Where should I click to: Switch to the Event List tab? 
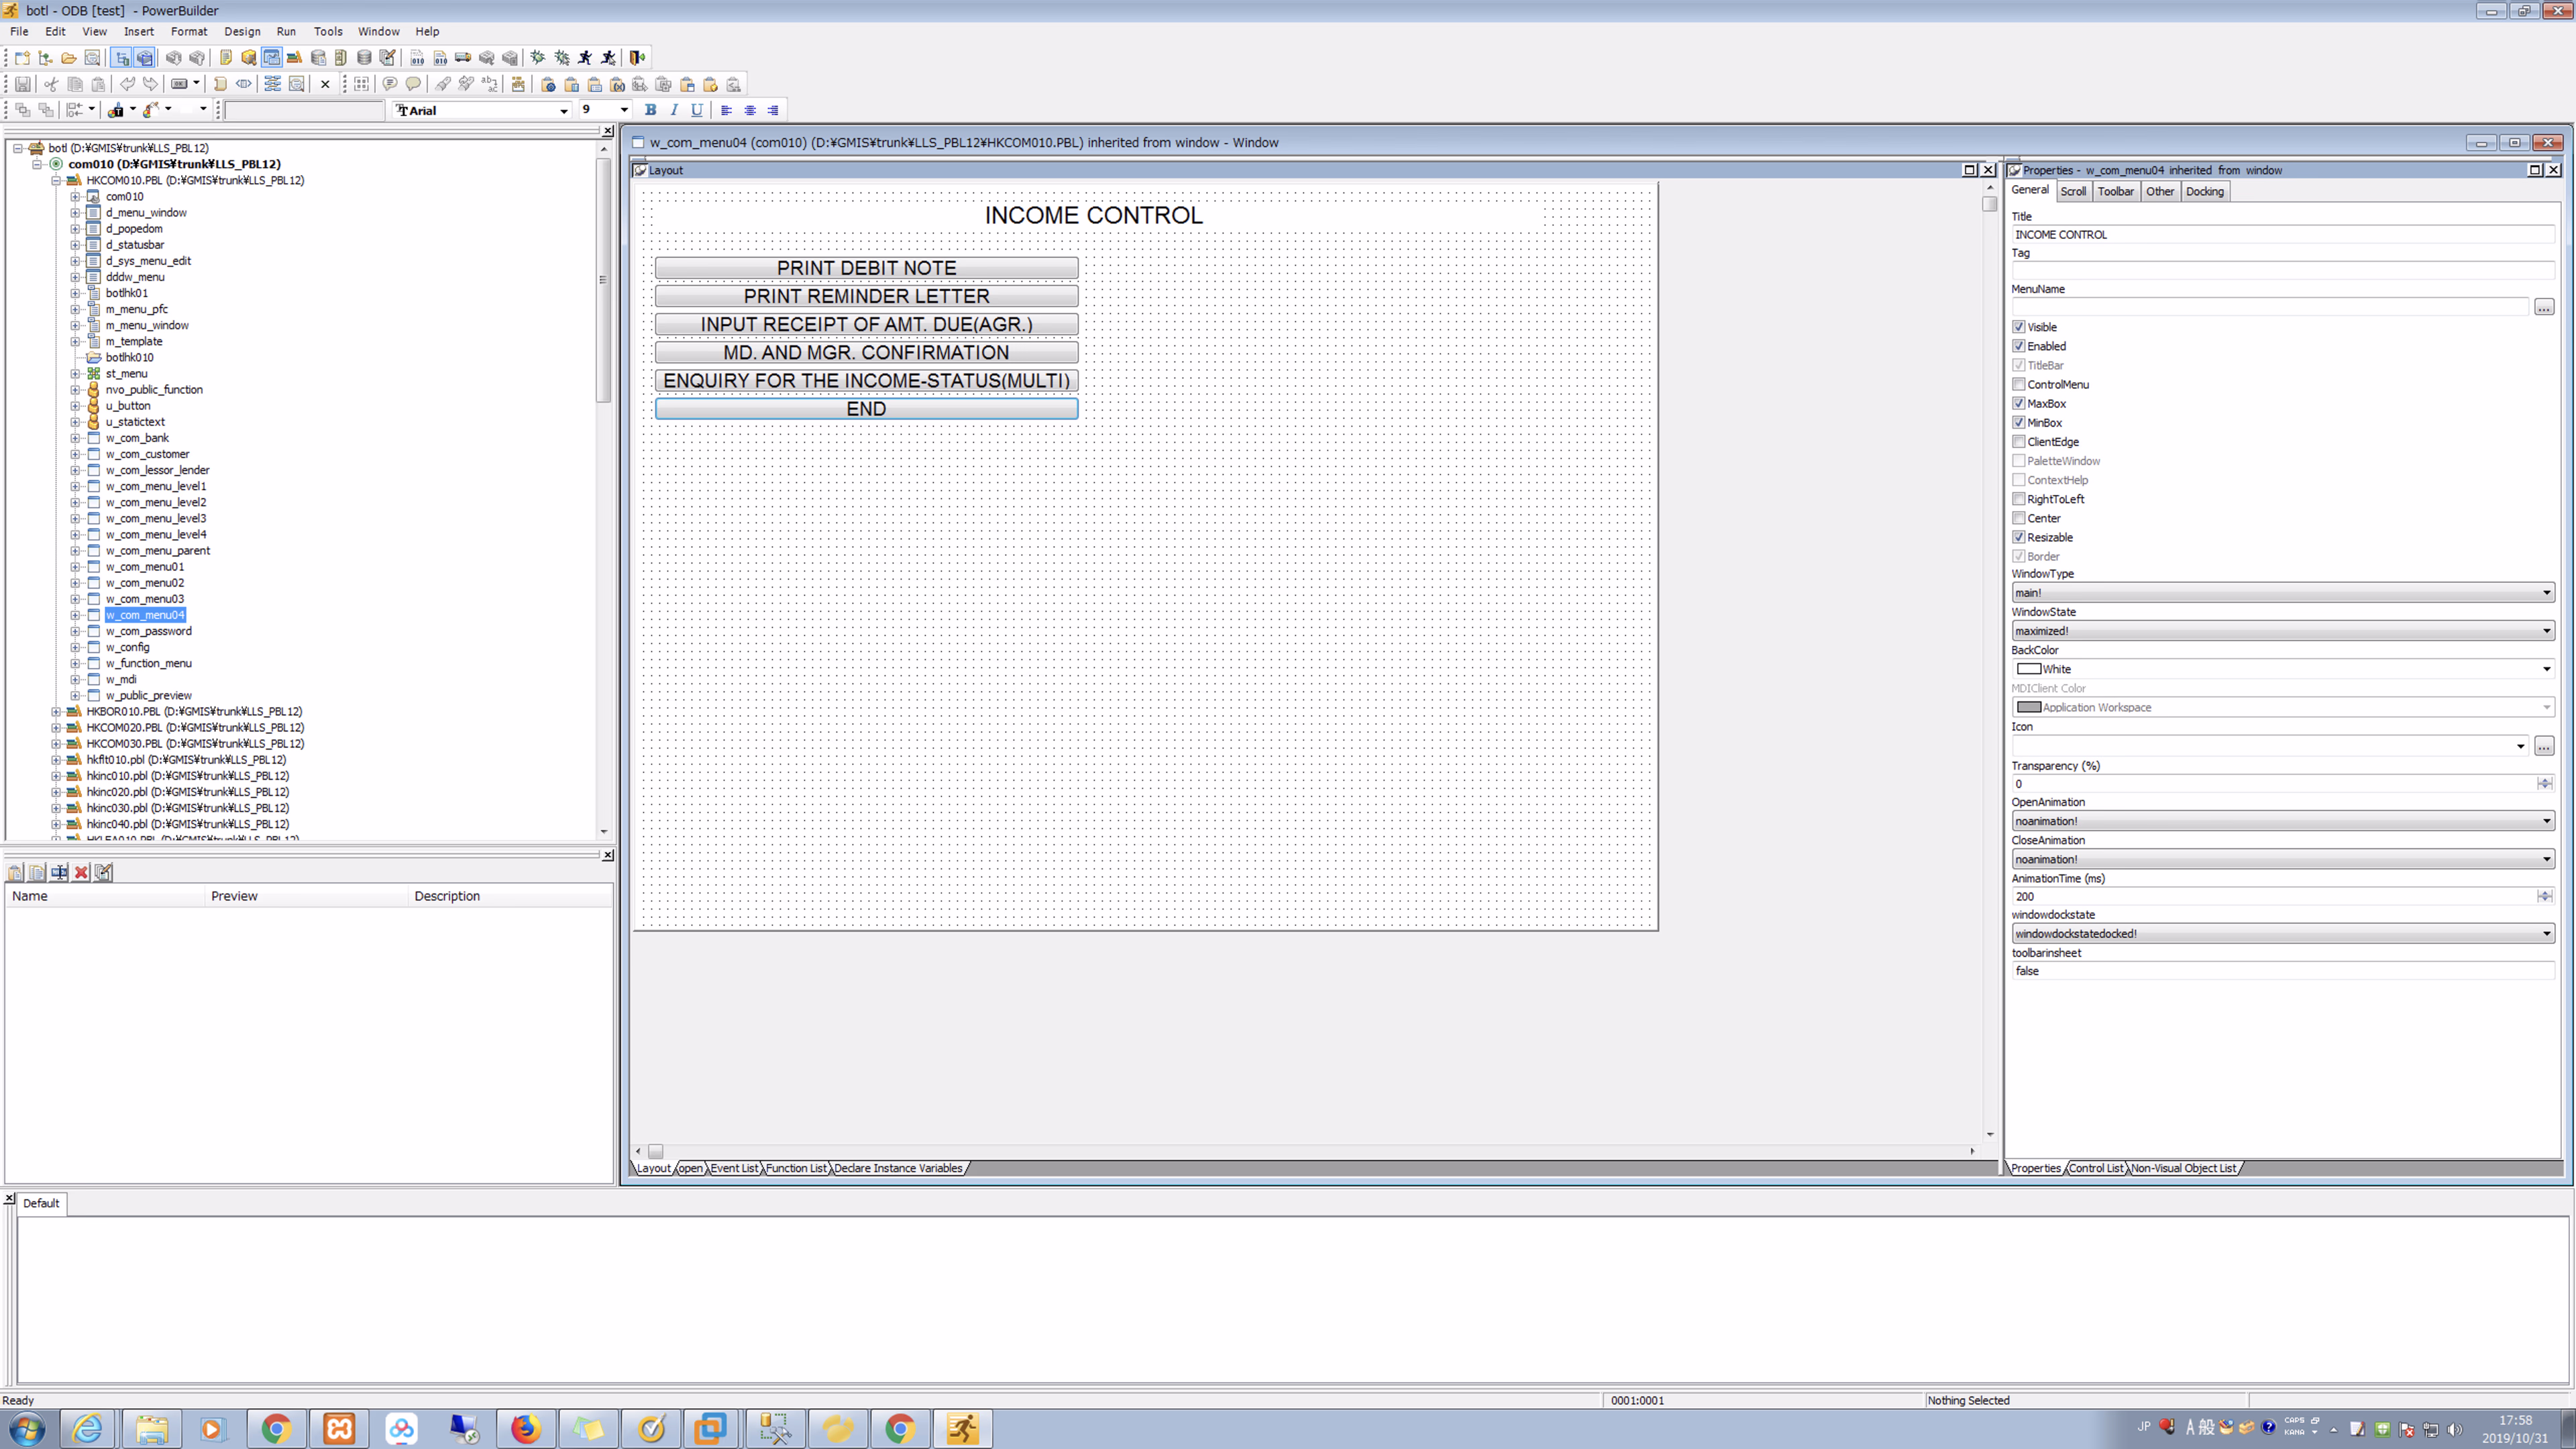[x=734, y=1168]
